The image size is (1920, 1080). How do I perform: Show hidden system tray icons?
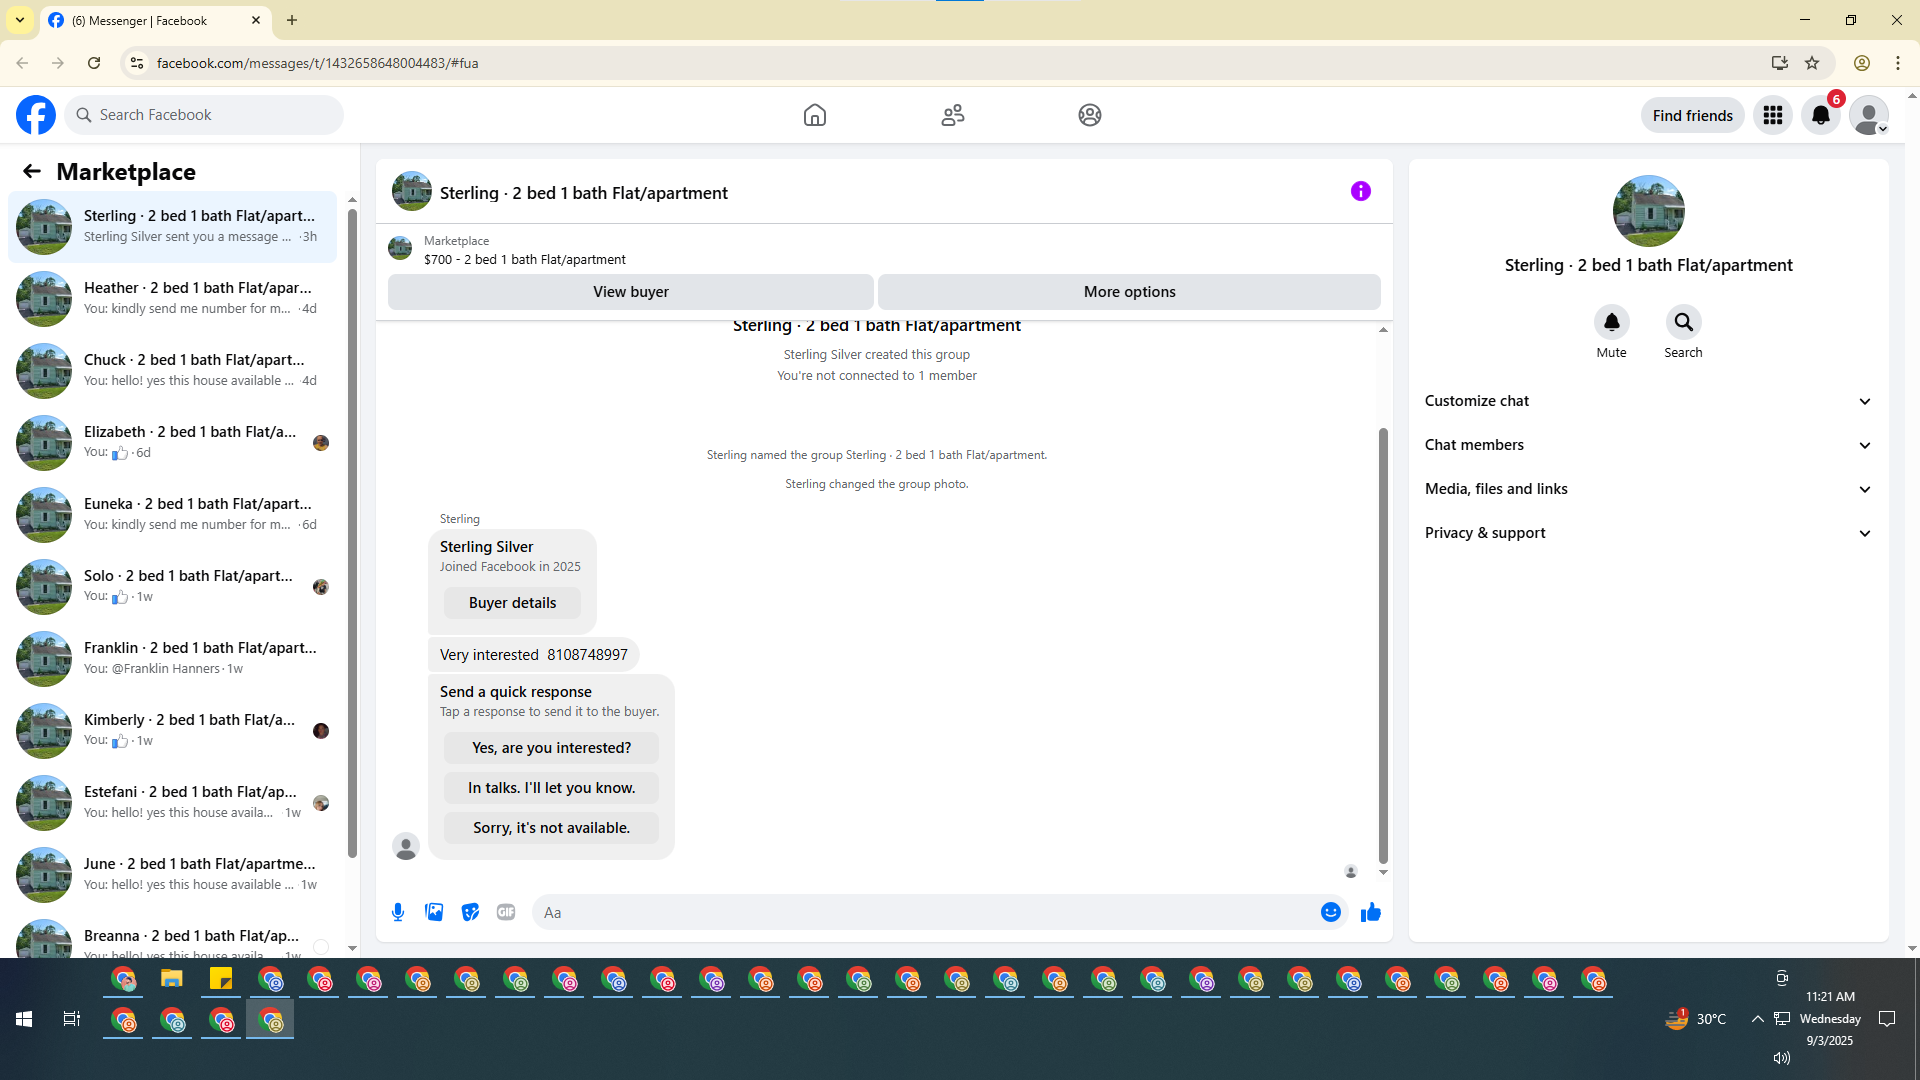tap(1757, 1019)
